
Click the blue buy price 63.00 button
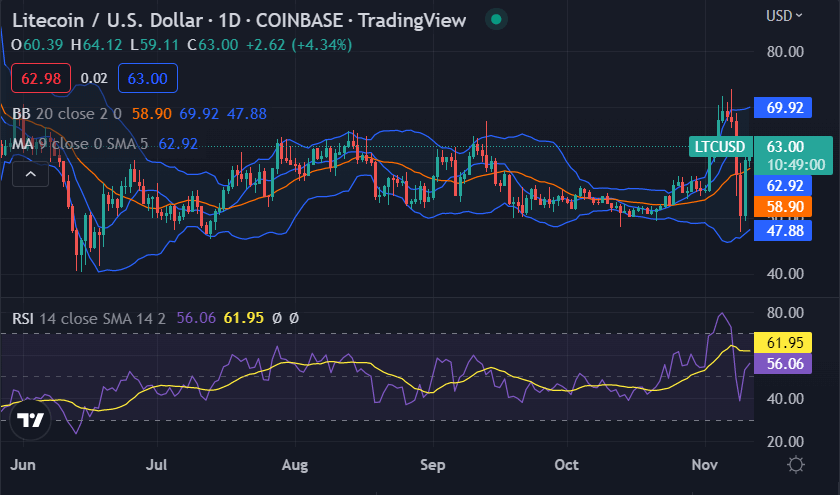pos(147,78)
